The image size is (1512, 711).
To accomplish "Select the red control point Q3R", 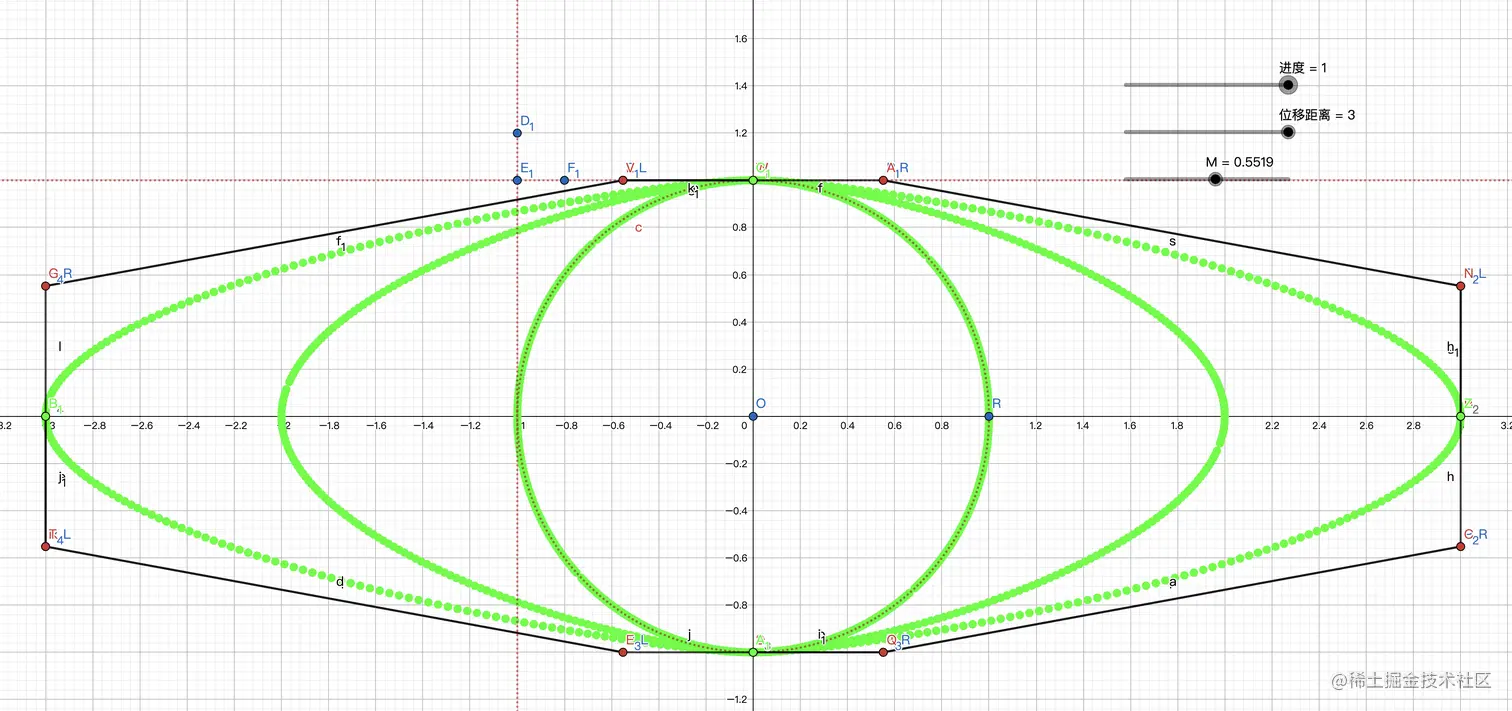I will pyautogui.click(x=883, y=652).
